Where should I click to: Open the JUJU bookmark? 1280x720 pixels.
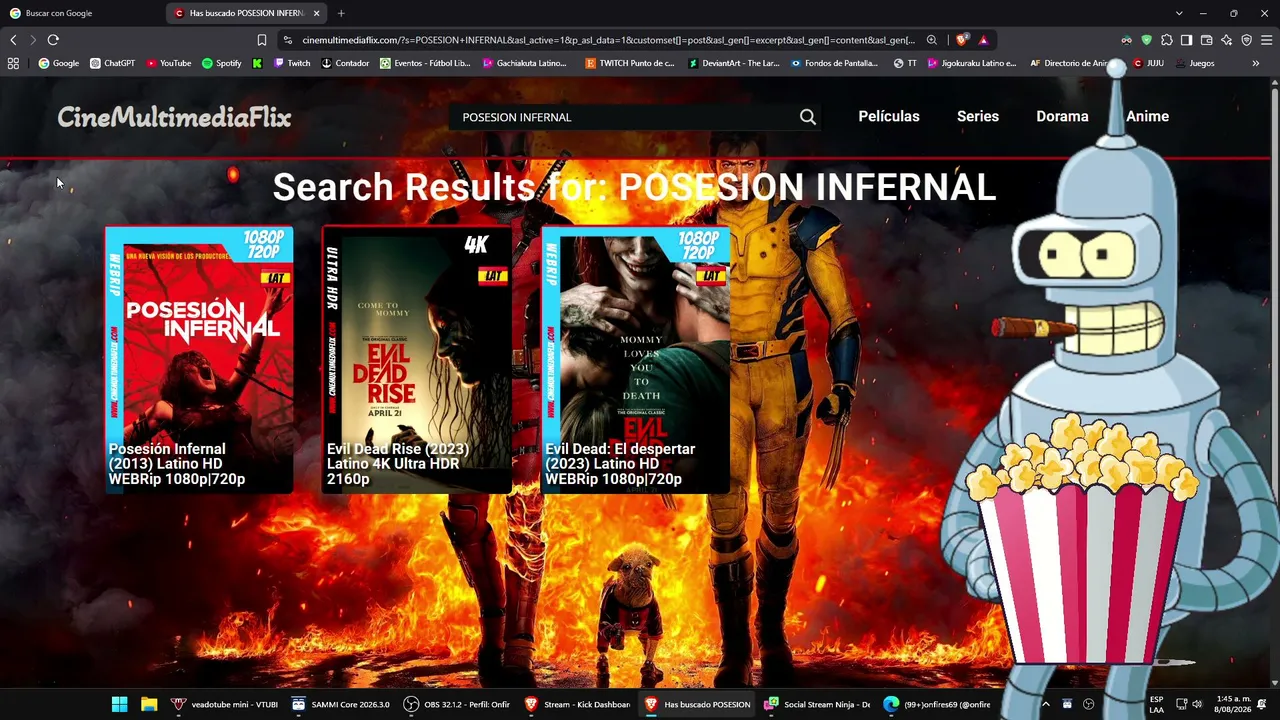point(1148,63)
